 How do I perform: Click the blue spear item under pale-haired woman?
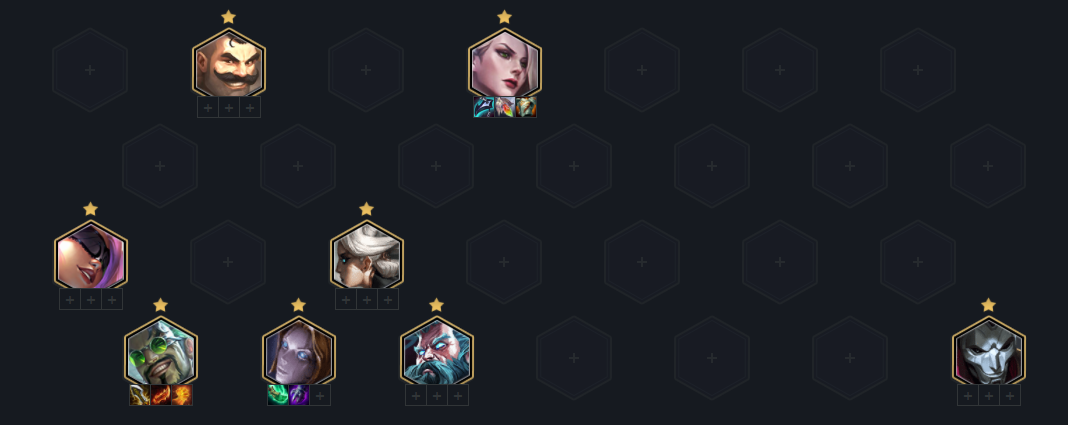(484, 107)
